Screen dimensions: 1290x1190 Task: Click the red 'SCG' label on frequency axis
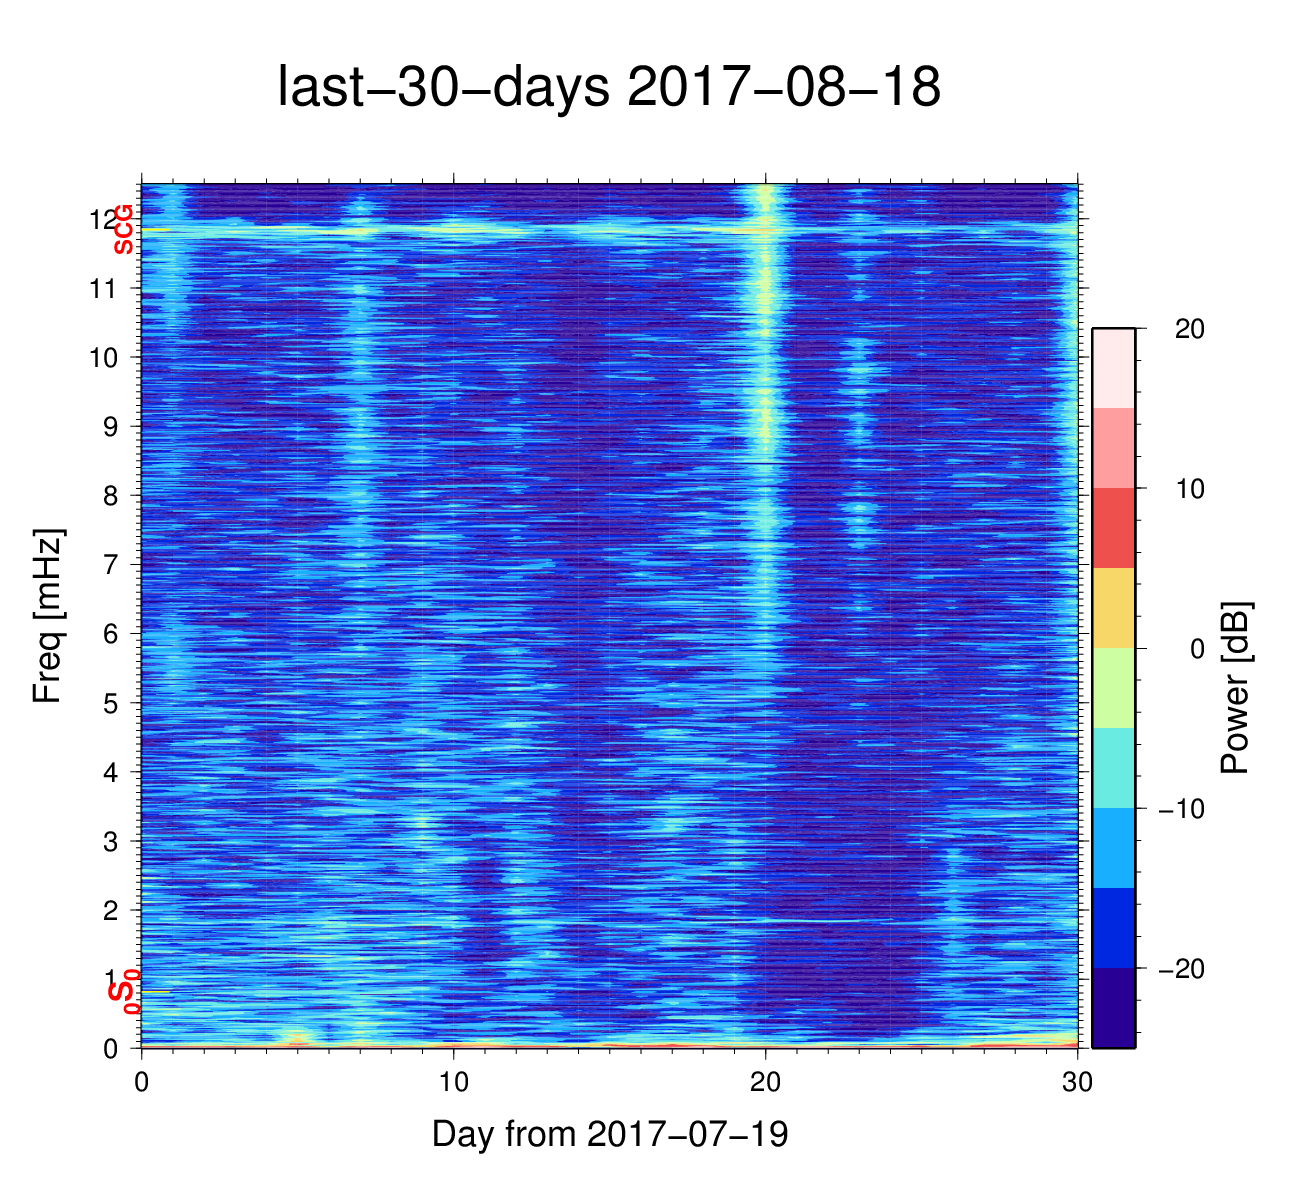(123, 230)
